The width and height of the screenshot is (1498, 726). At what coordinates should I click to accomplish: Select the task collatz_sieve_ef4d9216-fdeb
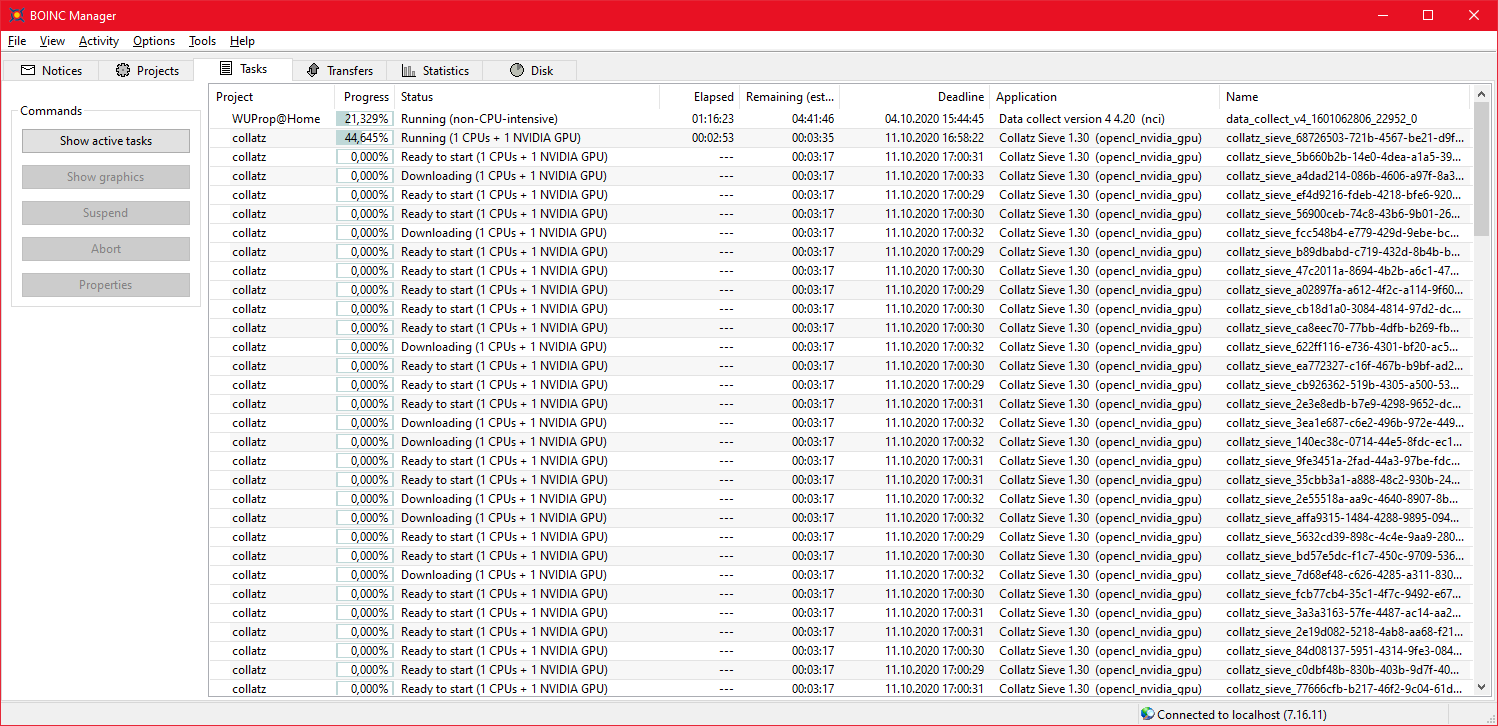click(x=1342, y=195)
